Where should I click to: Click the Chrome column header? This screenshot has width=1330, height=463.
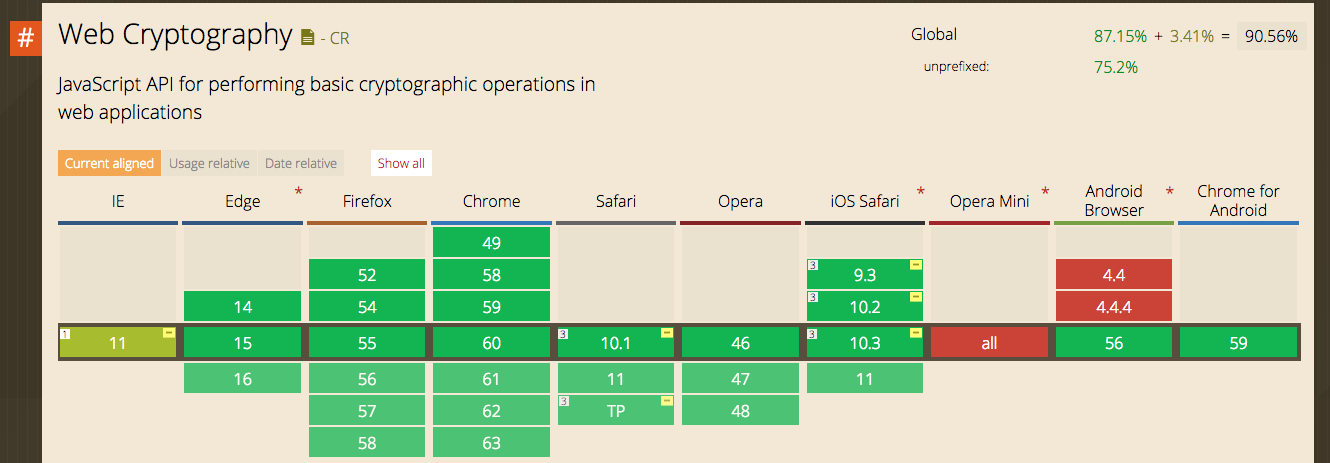pyautogui.click(x=491, y=201)
